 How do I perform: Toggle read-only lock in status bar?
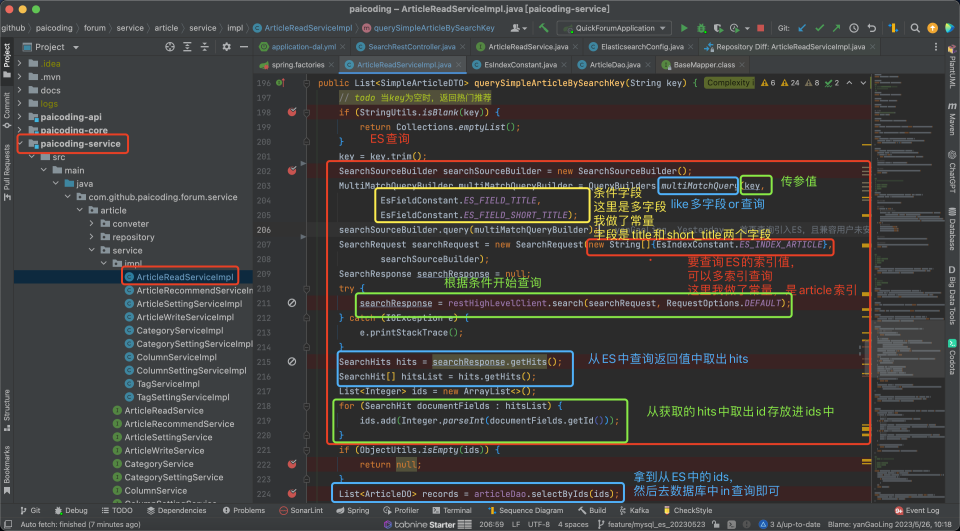pos(716,524)
